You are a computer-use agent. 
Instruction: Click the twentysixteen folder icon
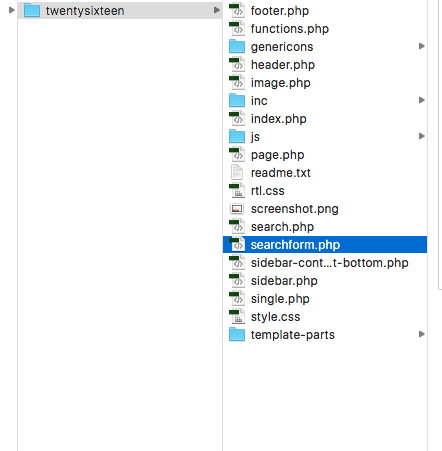coord(32,10)
